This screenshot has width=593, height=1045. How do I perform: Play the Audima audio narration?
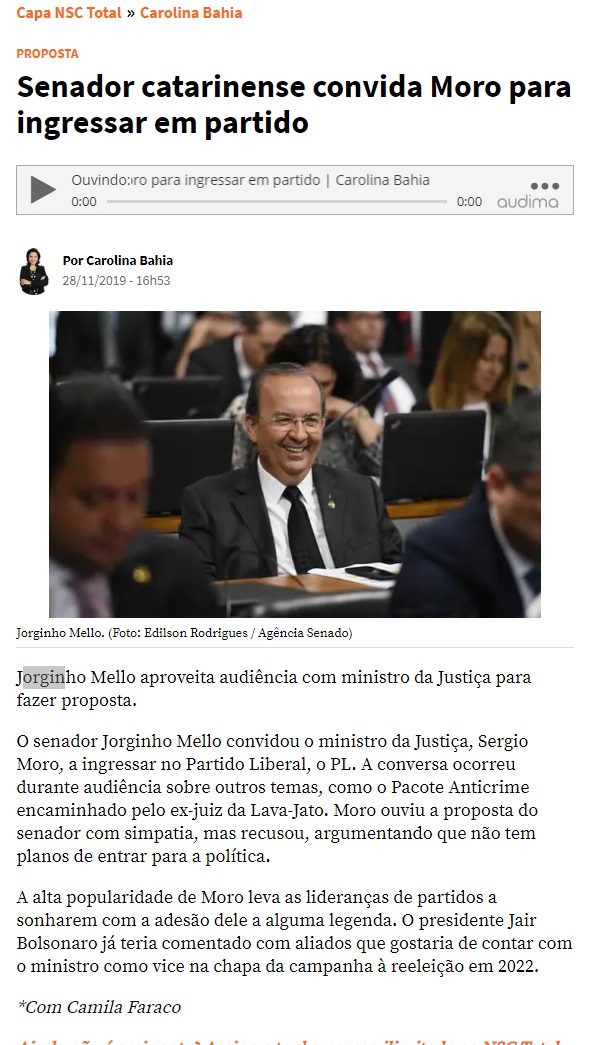[43, 189]
